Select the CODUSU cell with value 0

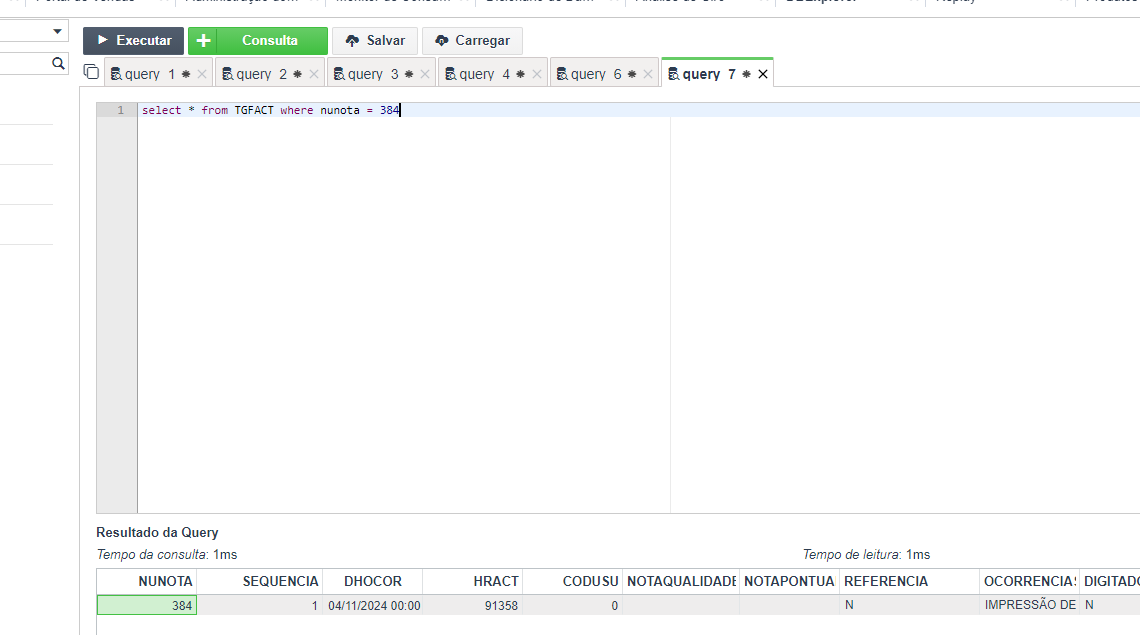(x=573, y=605)
